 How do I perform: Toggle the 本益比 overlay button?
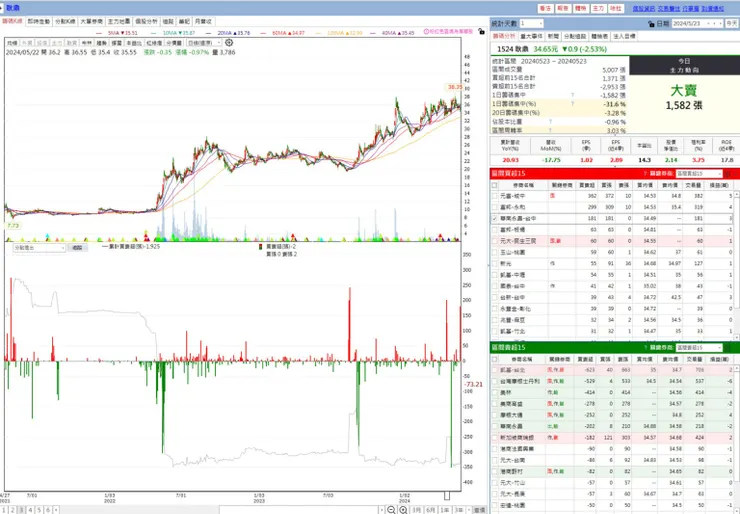pos(134,43)
